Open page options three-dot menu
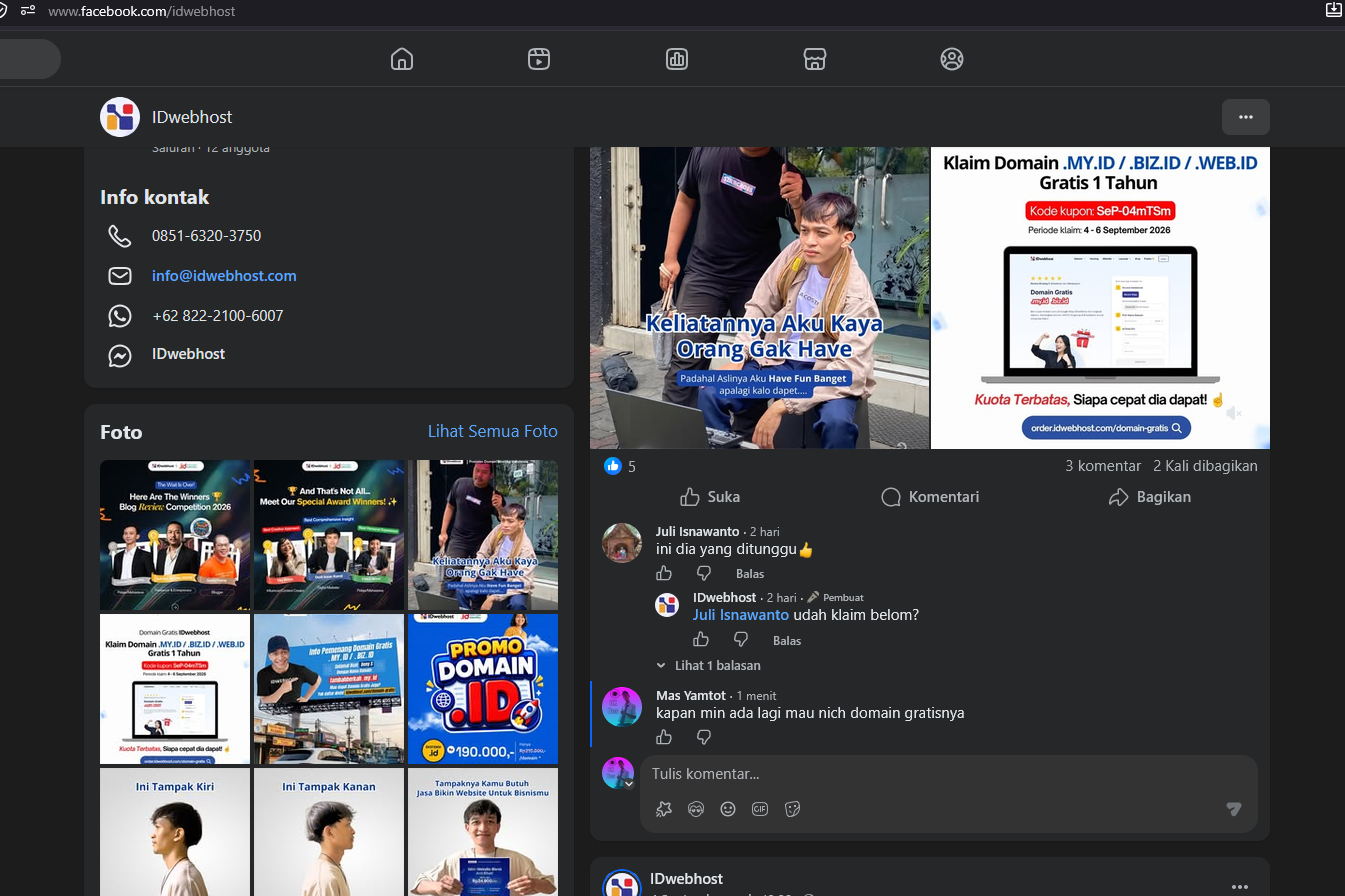1345x896 pixels. 1246,117
